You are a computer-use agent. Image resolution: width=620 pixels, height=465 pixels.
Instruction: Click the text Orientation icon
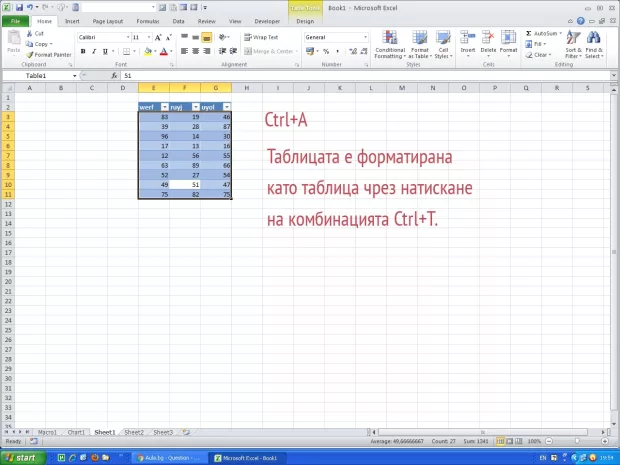pos(223,37)
